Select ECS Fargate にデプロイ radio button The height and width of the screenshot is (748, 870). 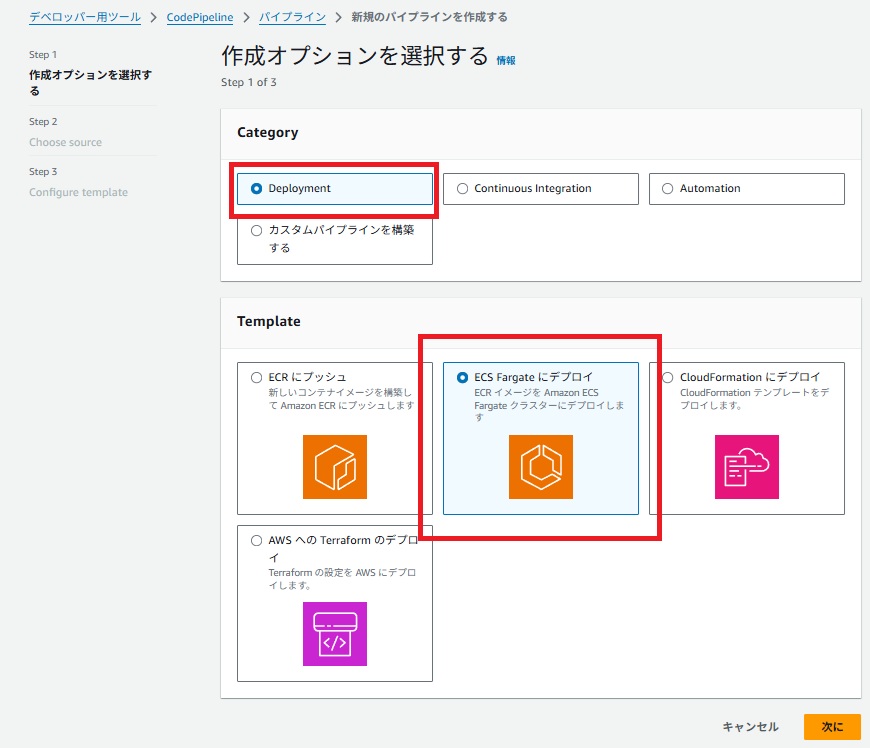tap(462, 377)
